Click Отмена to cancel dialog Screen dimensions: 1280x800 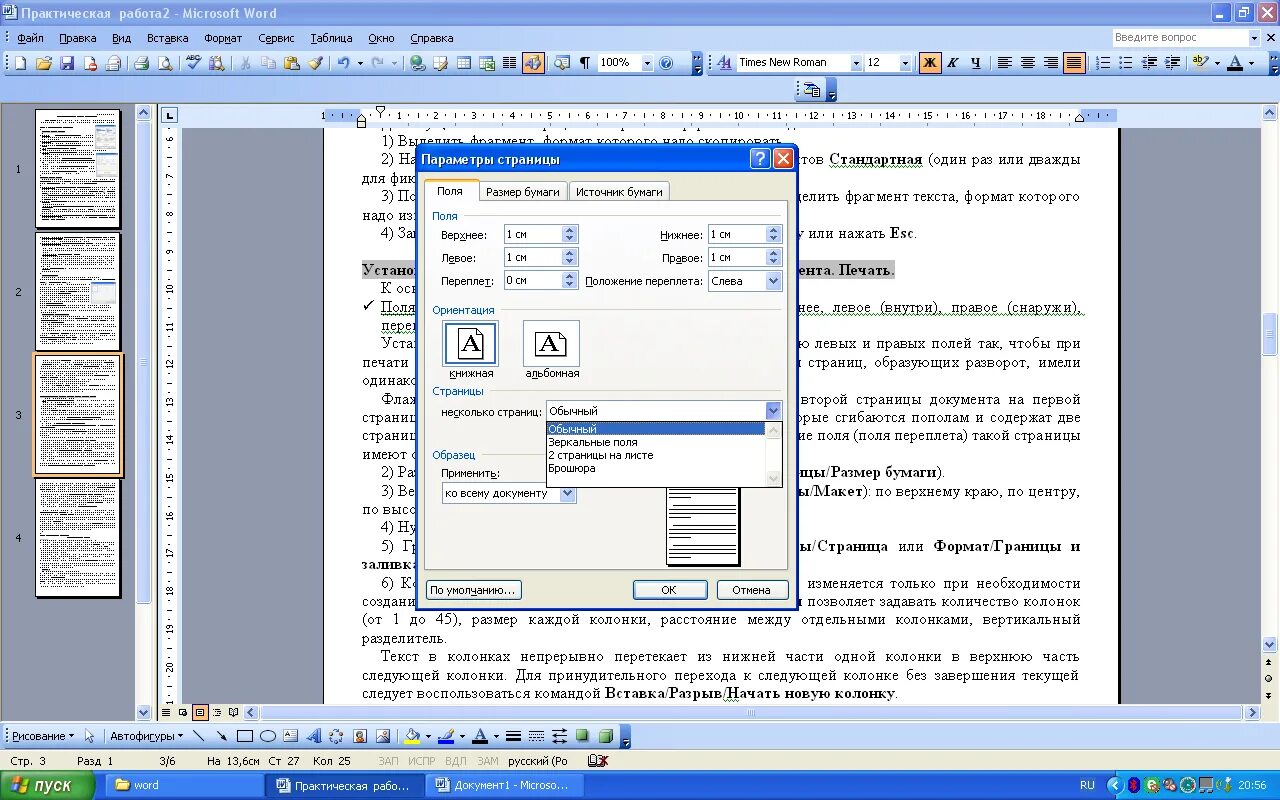tap(751, 590)
